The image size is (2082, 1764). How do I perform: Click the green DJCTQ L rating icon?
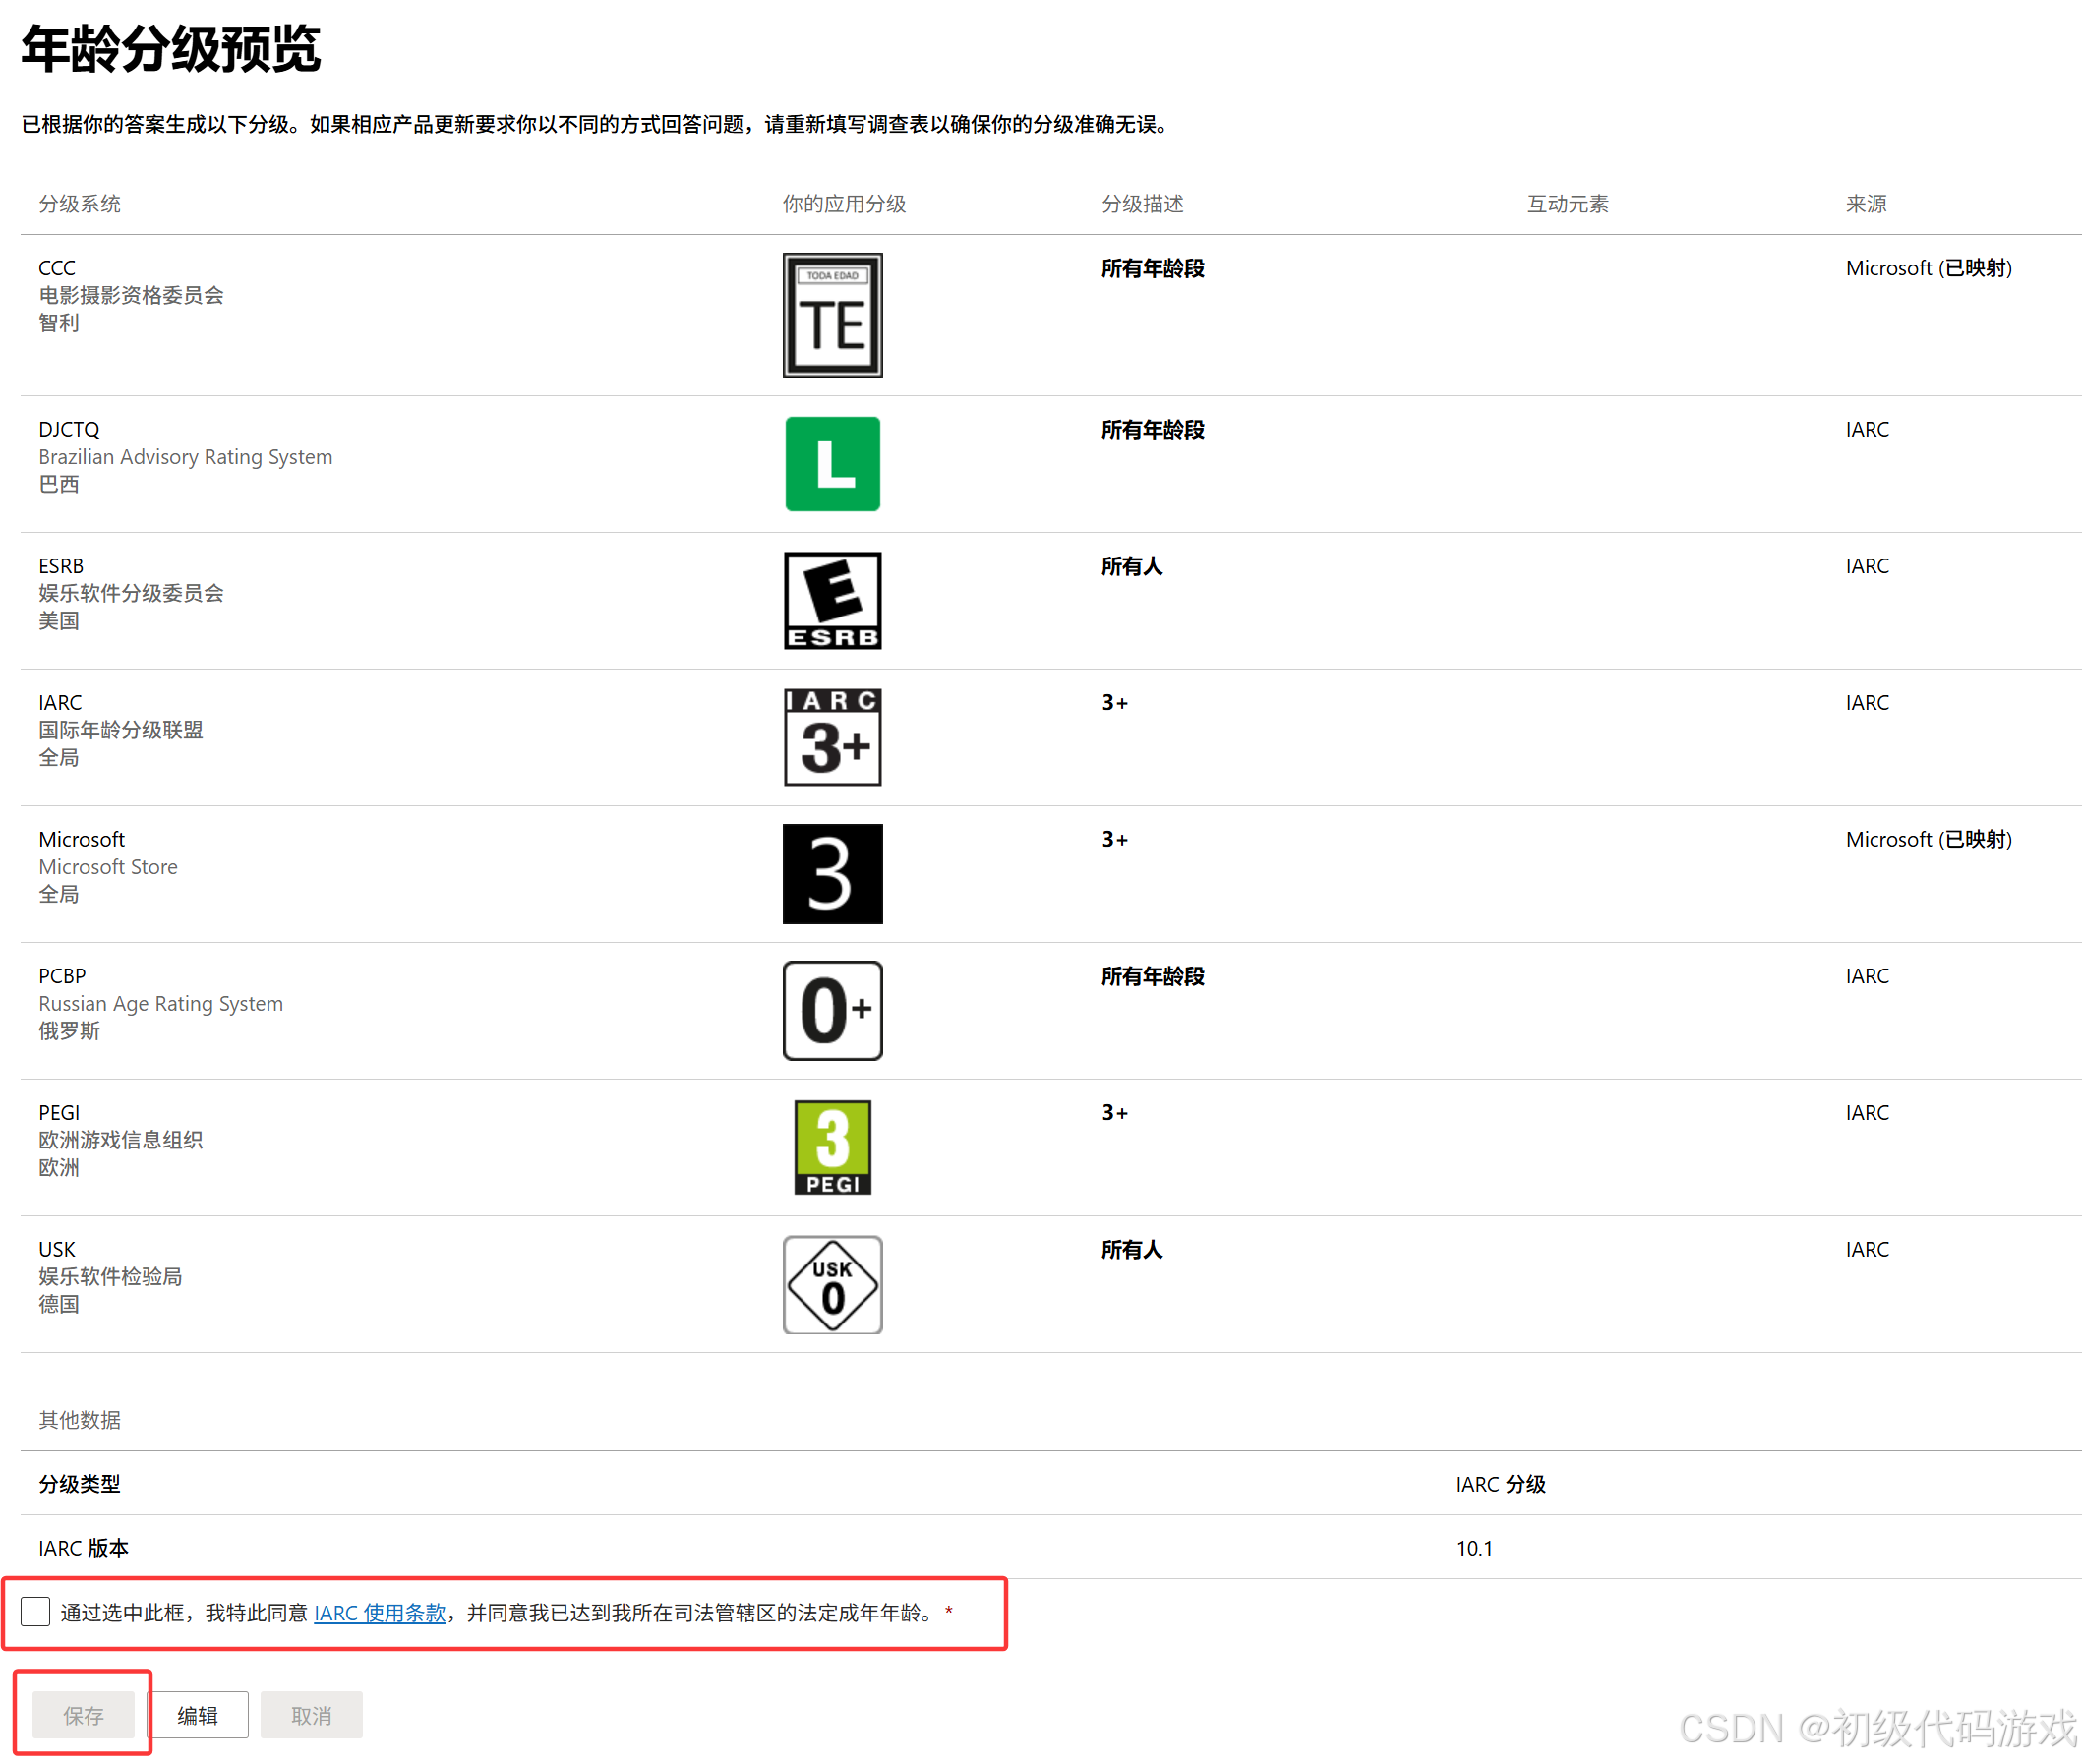coord(832,463)
